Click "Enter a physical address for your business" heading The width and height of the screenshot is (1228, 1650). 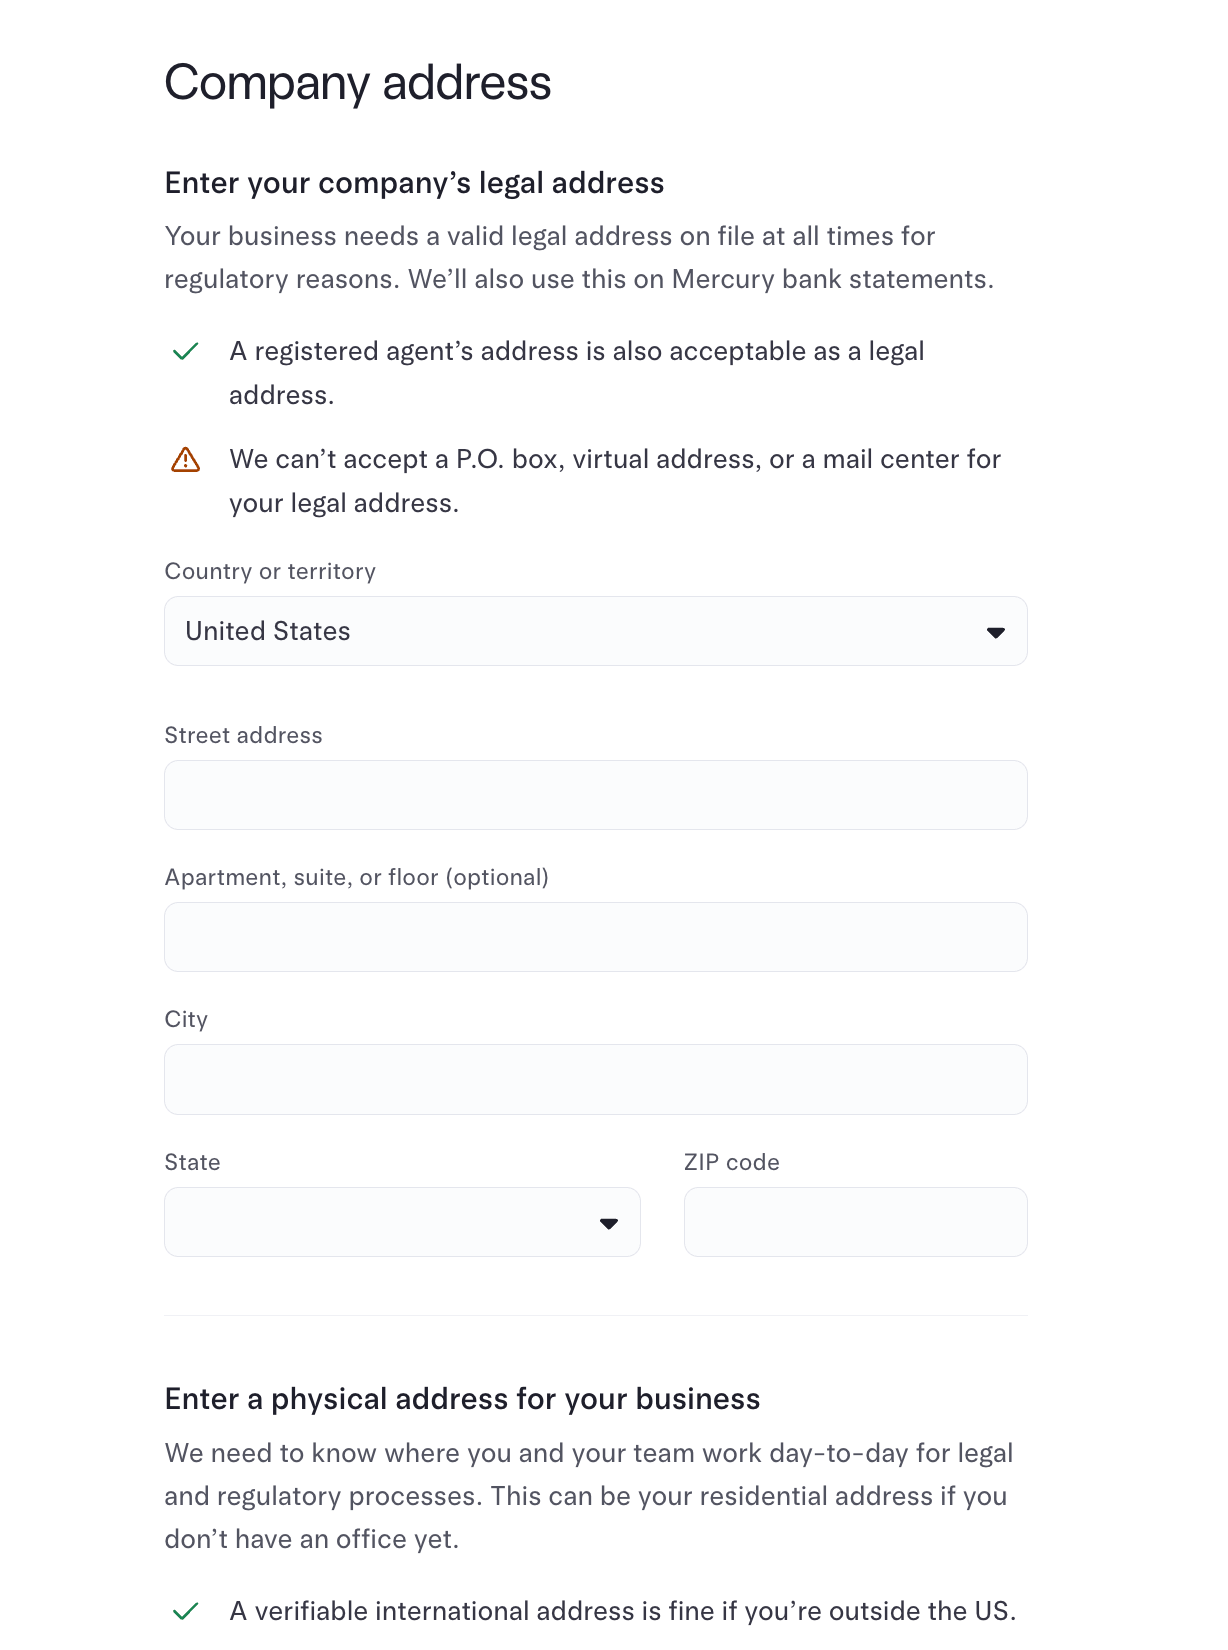pos(462,1399)
